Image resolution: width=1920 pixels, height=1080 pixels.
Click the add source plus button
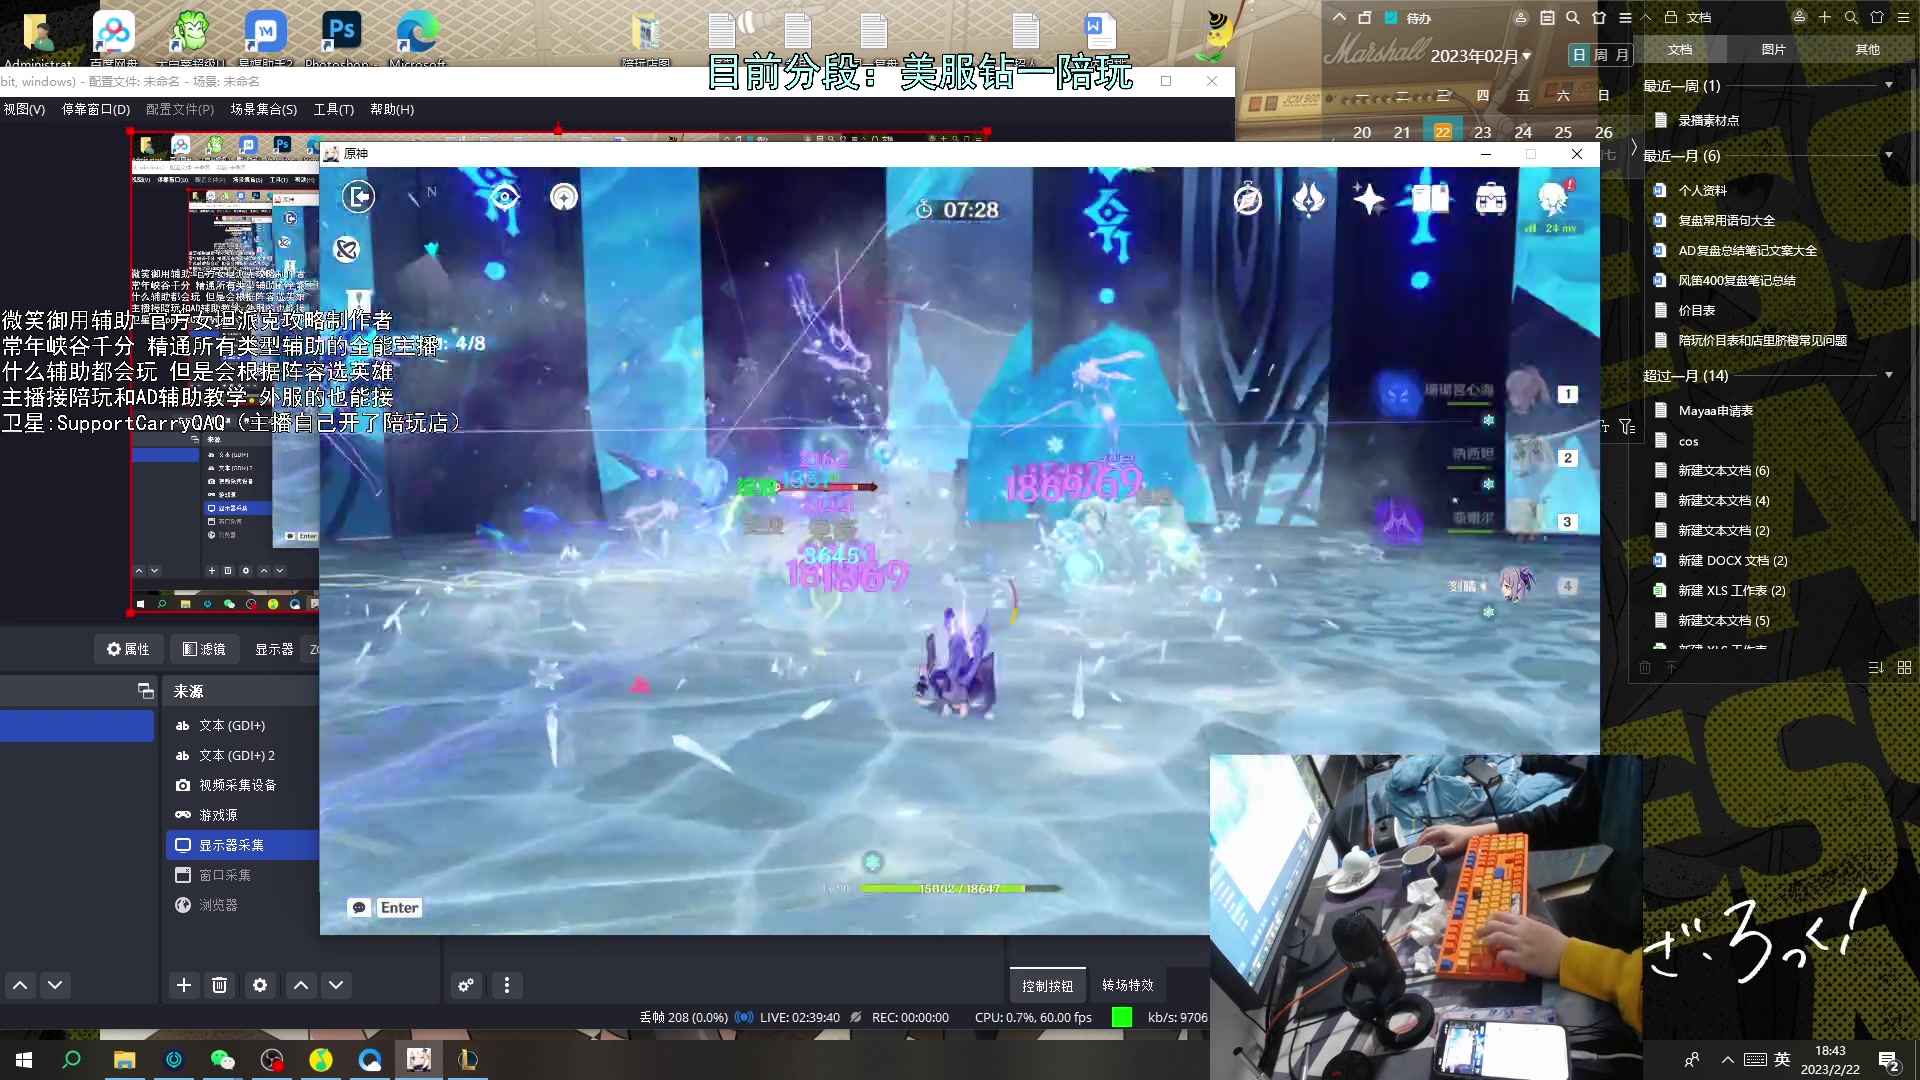[x=184, y=985]
